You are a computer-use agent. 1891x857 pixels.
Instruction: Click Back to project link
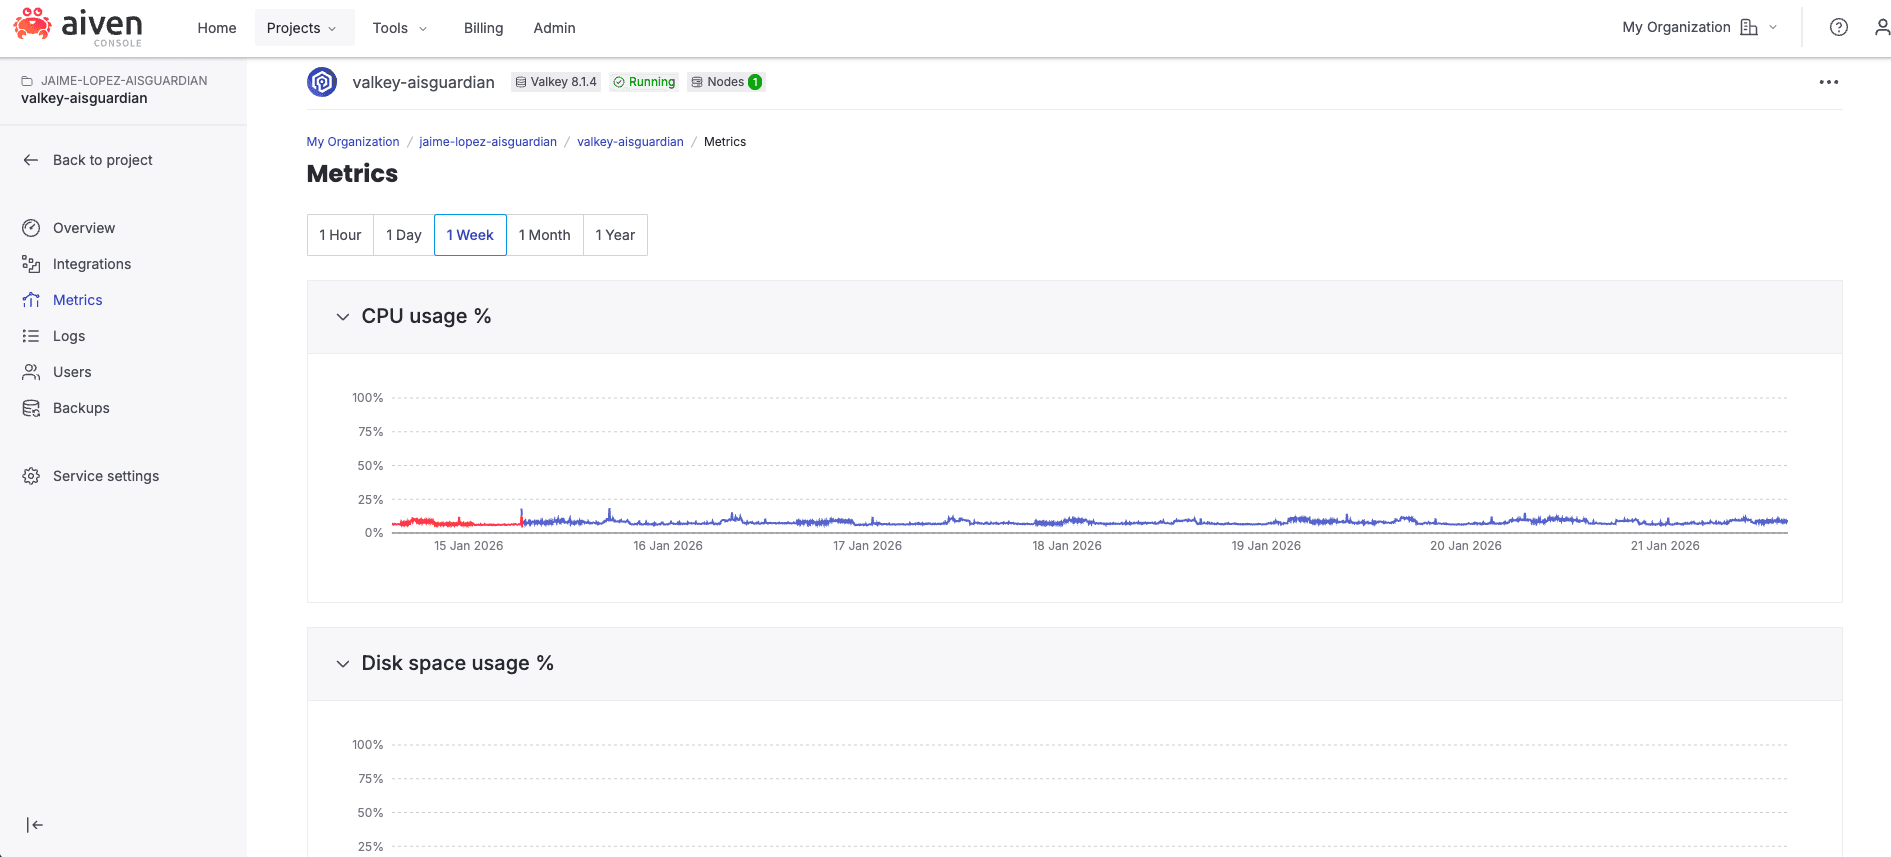tap(103, 160)
